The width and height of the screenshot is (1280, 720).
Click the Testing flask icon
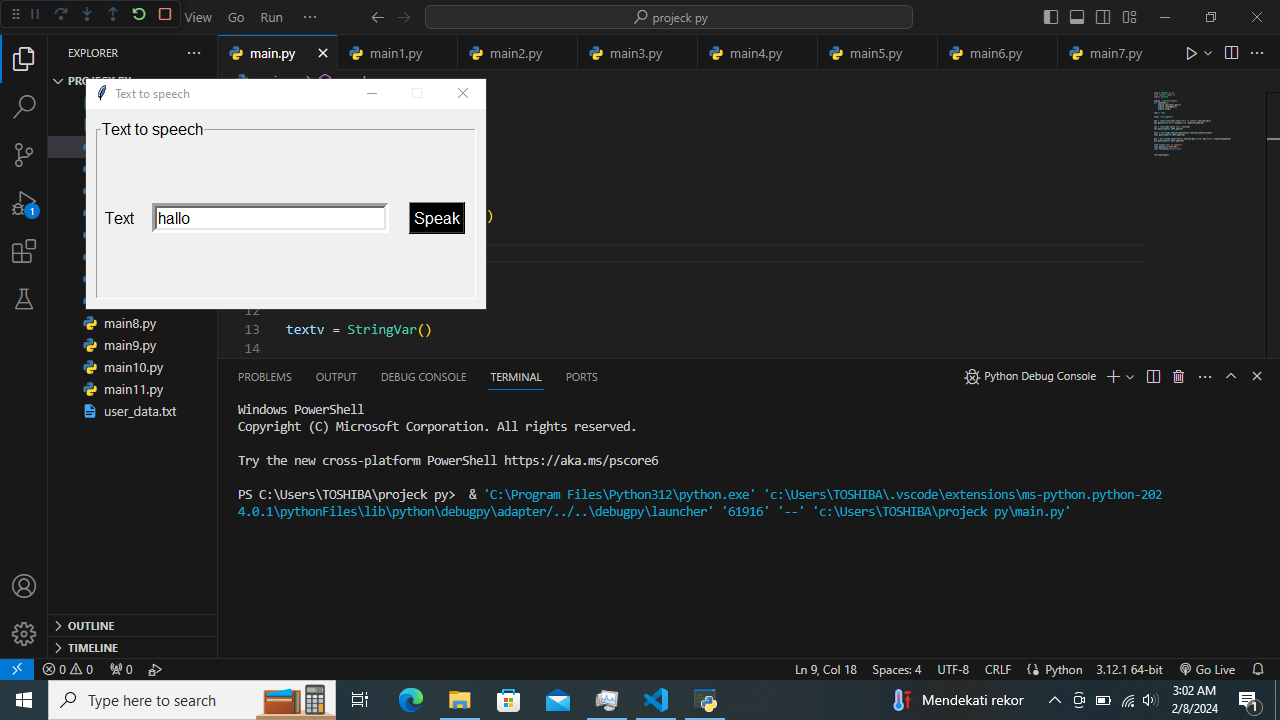click(x=24, y=299)
